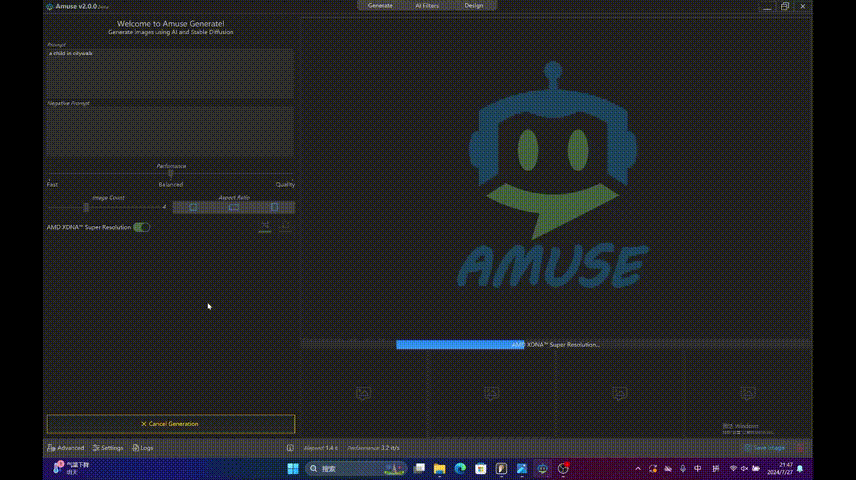Screen dimensions: 856x480
Task: Select the first image placeholder thumbnail
Action: tap(364, 394)
